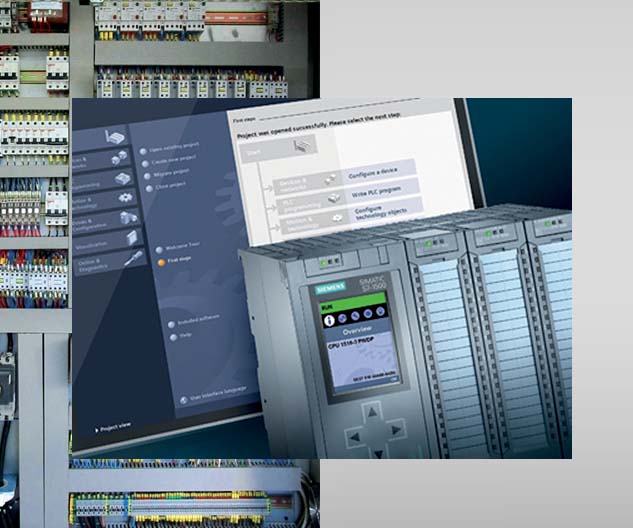Select Migrate project option

[x=167, y=174]
